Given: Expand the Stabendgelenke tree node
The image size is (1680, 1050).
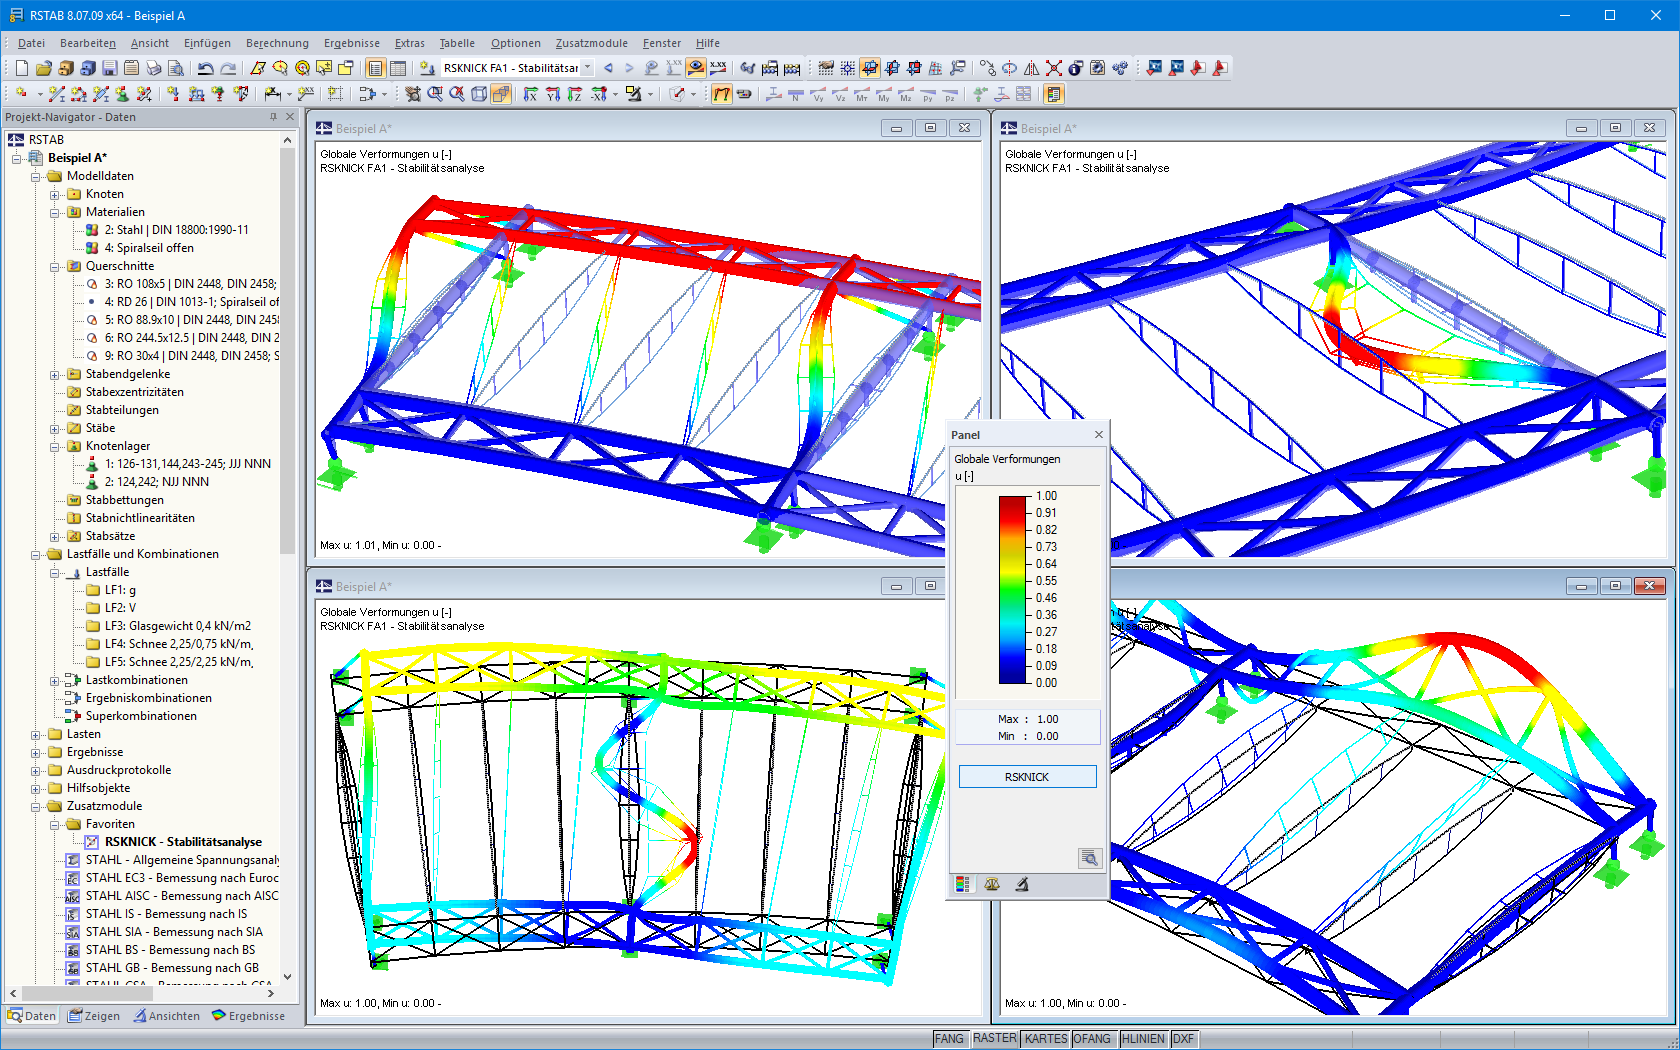Looking at the screenshot, I should (55, 374).
